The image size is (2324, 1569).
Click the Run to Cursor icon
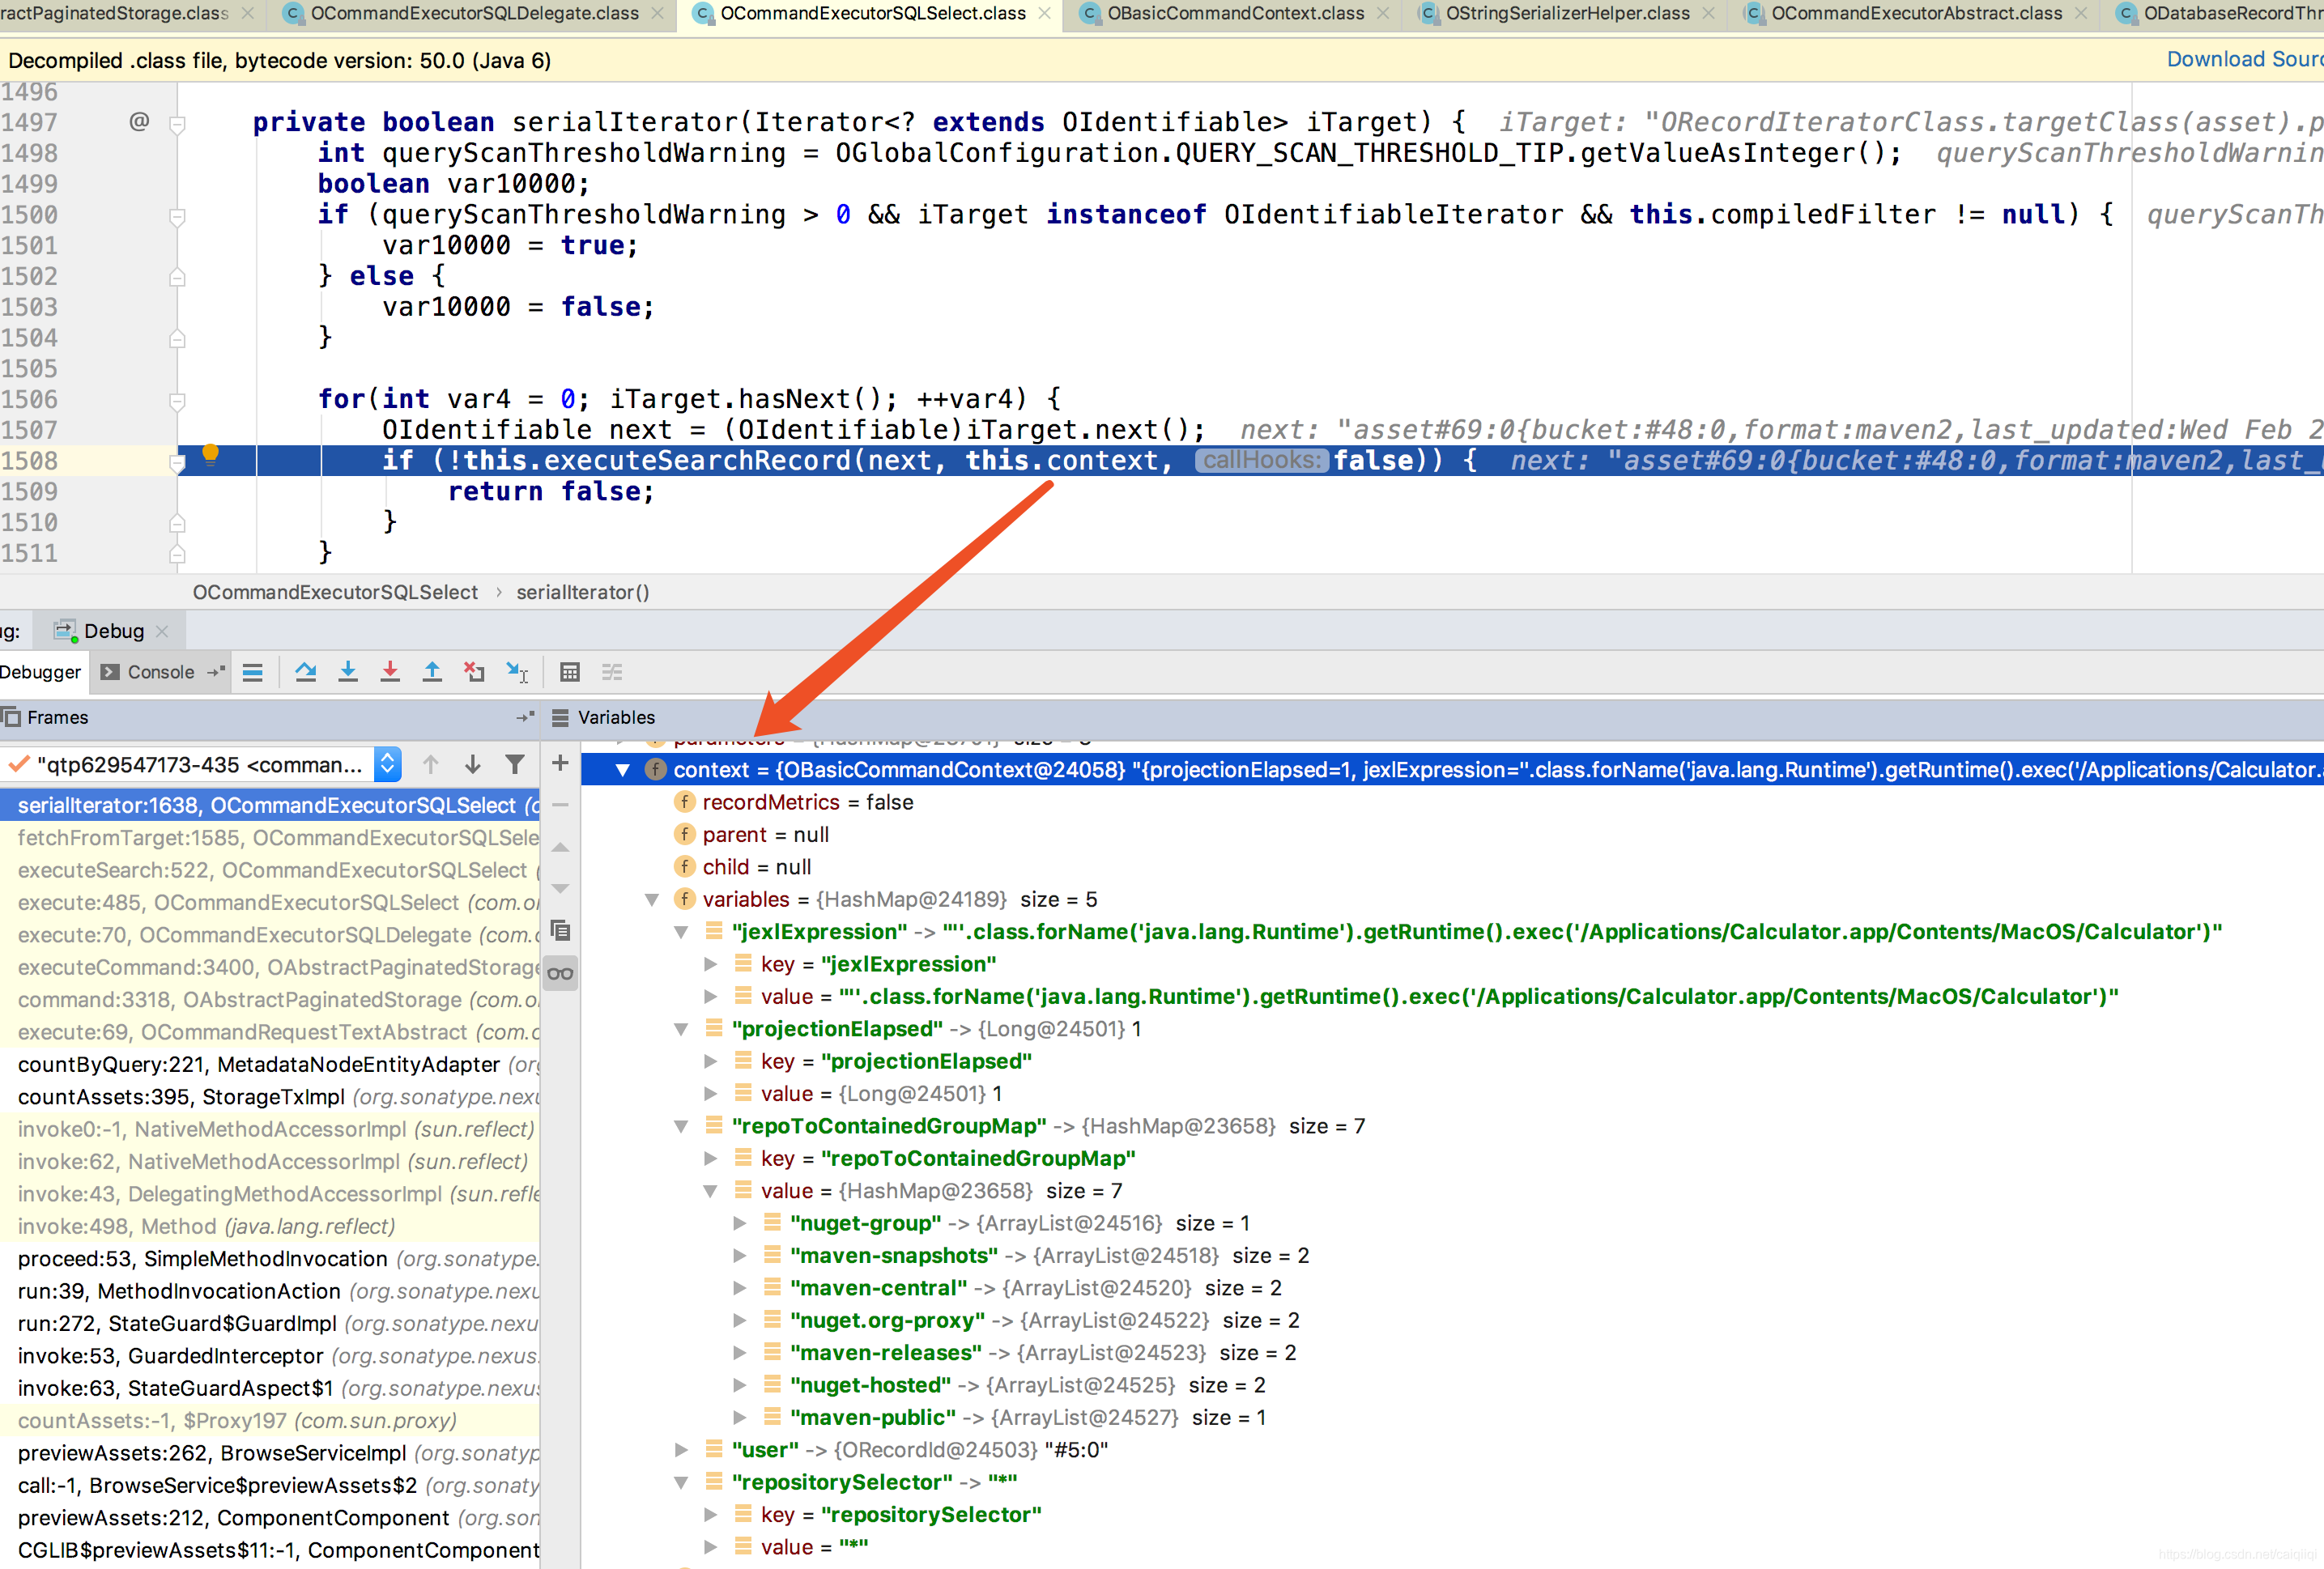[517, 672]
